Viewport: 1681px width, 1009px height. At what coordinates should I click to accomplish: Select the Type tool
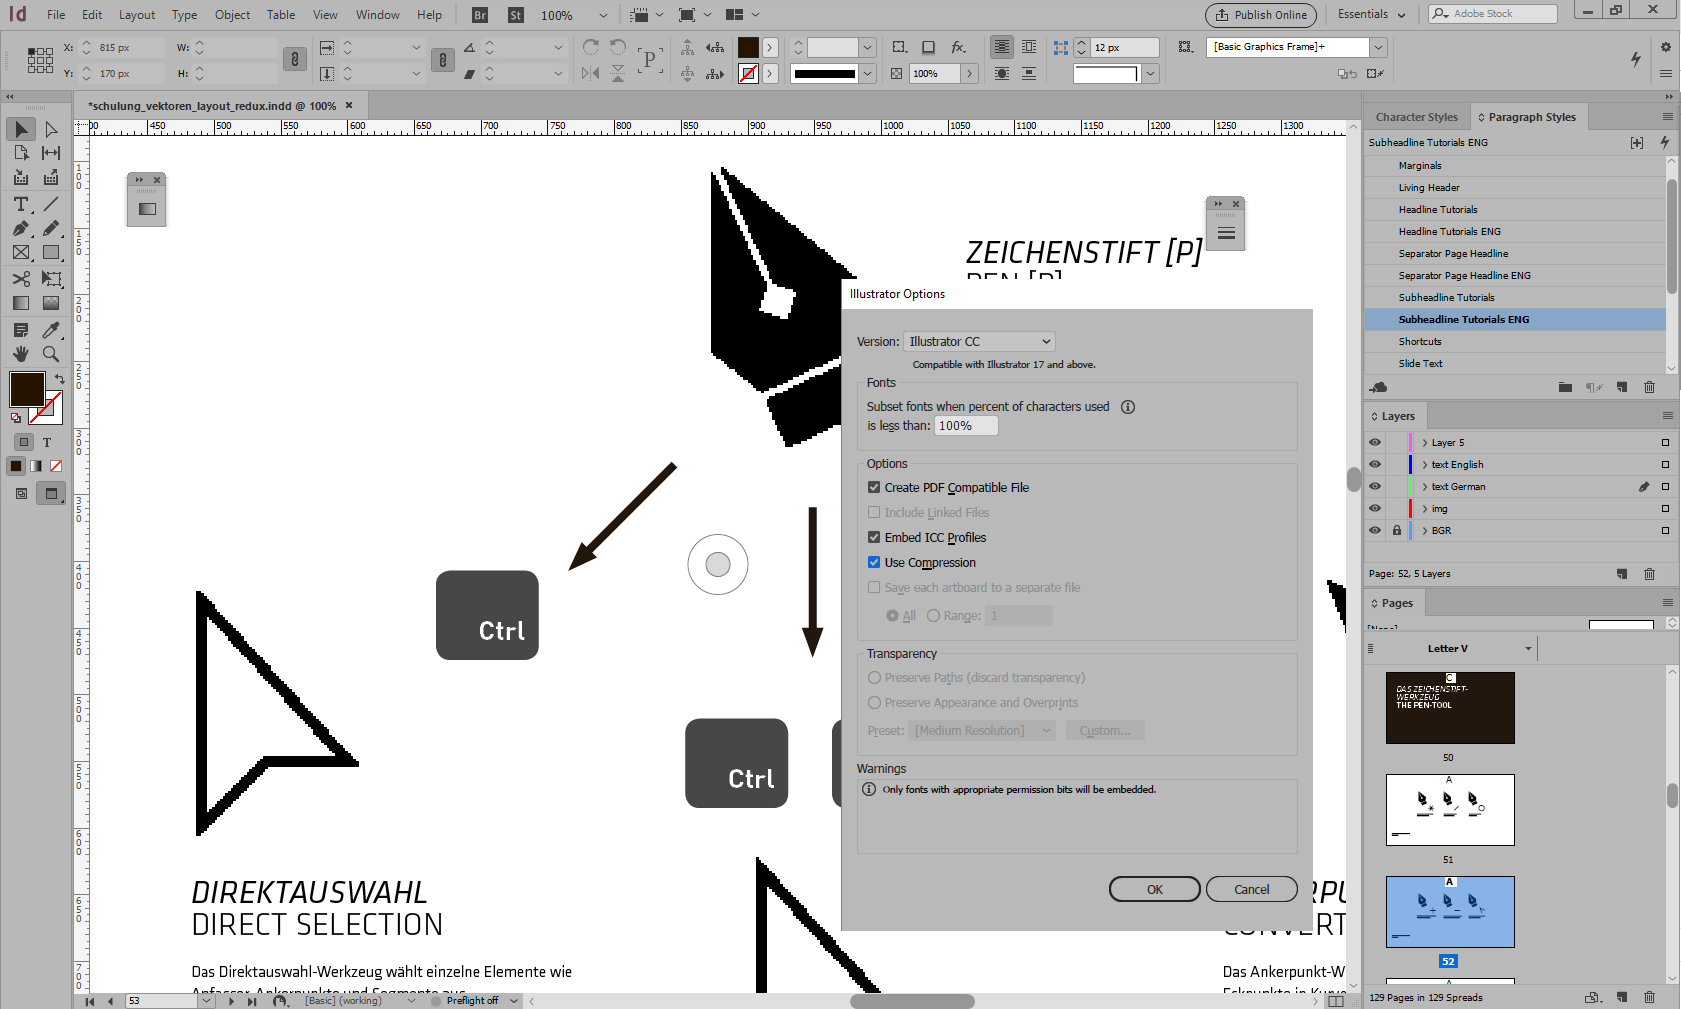21,204
